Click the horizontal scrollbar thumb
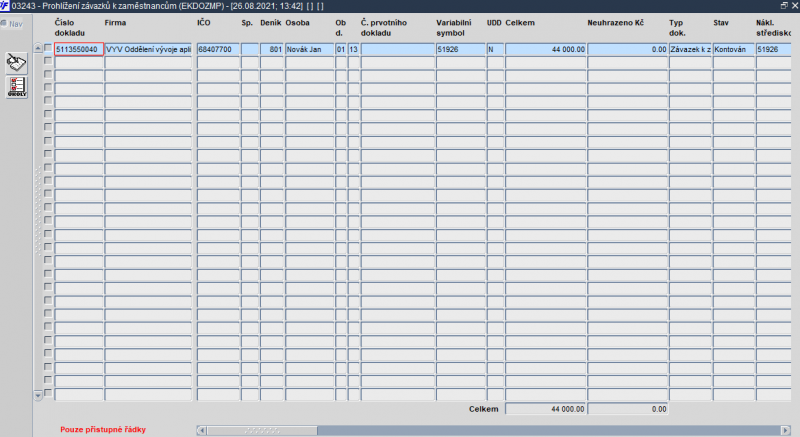The width and height of the screenshot is (800, 437). click(x=262, y=430)
